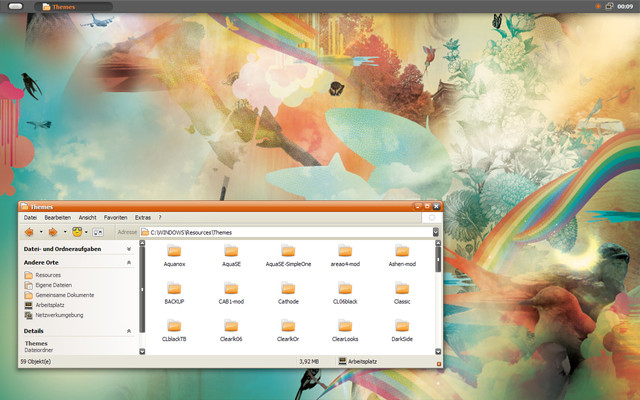640x400 pixels.
Task: Select the Ashen-mod folder icon
Action: (x=402, y=251)
